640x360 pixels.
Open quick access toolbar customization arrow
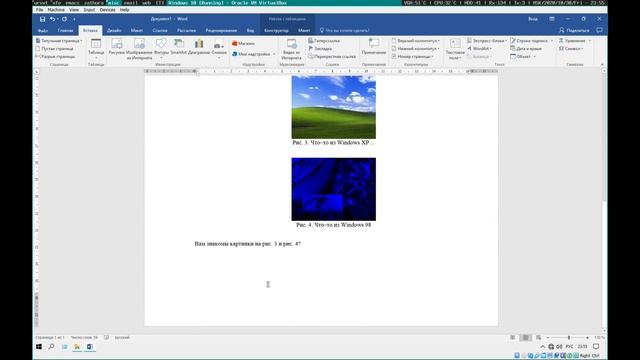point(74,19)
